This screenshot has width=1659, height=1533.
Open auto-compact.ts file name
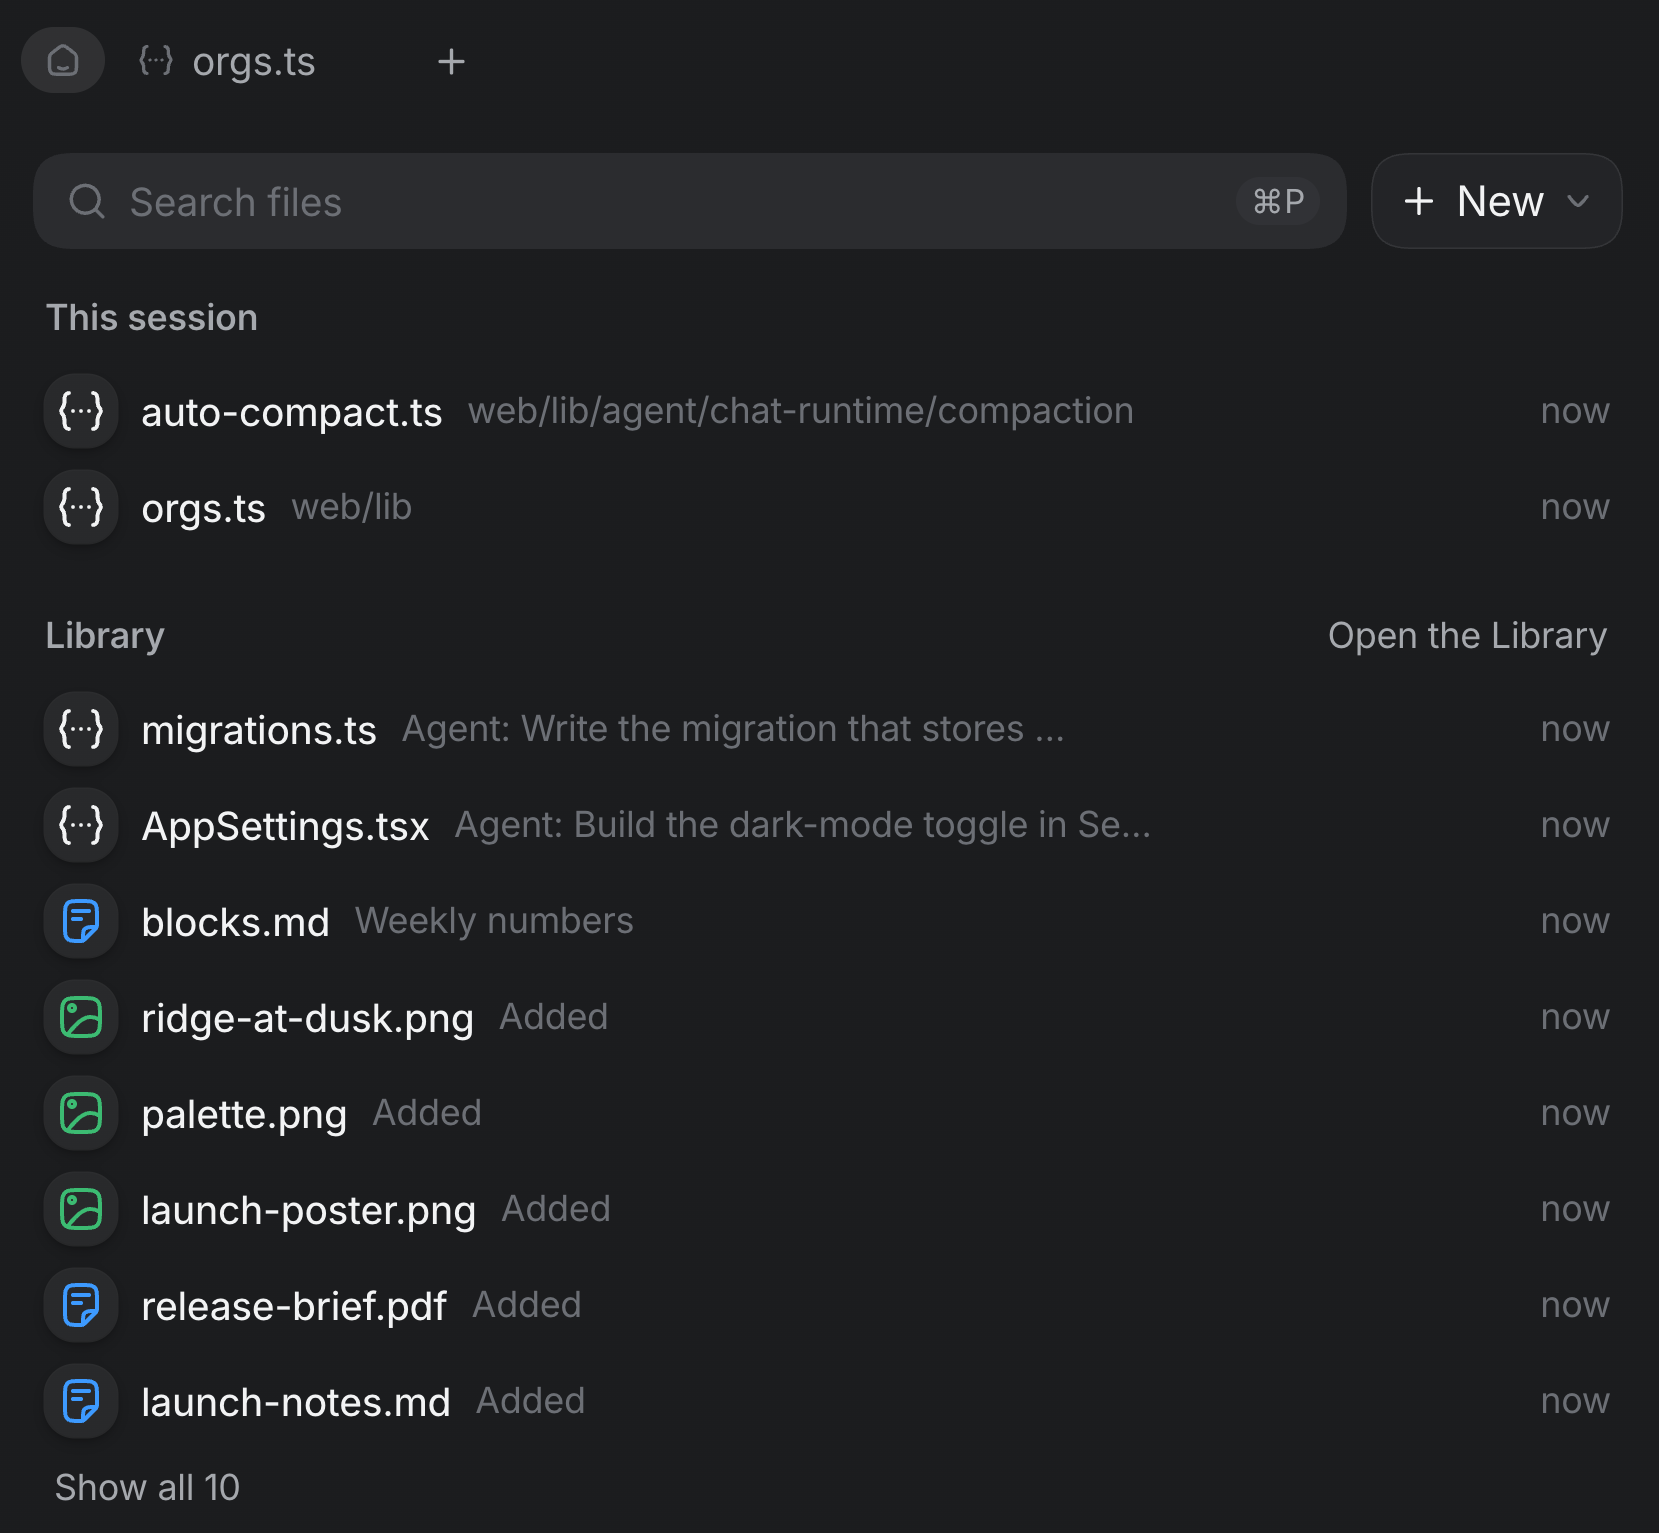click(x=292, y=412)
